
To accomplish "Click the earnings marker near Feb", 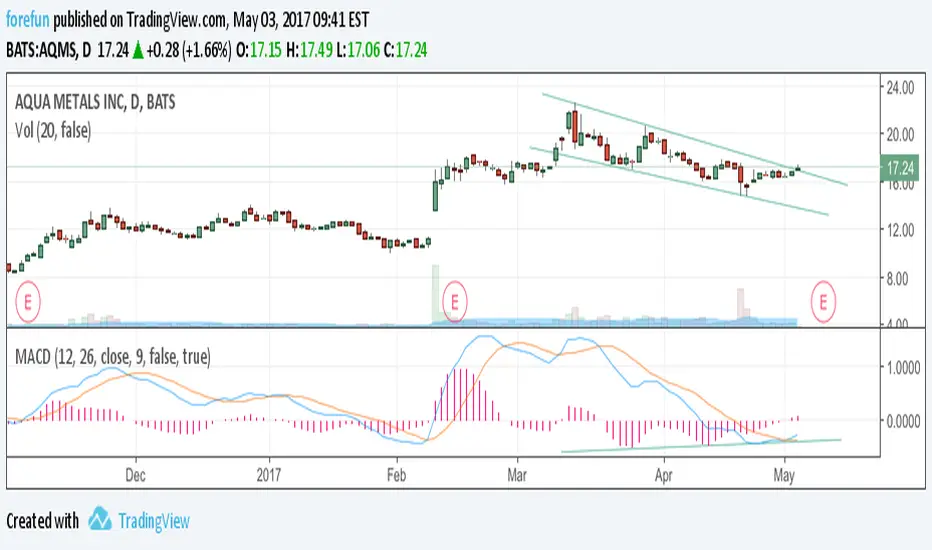I will pos(455,302).
